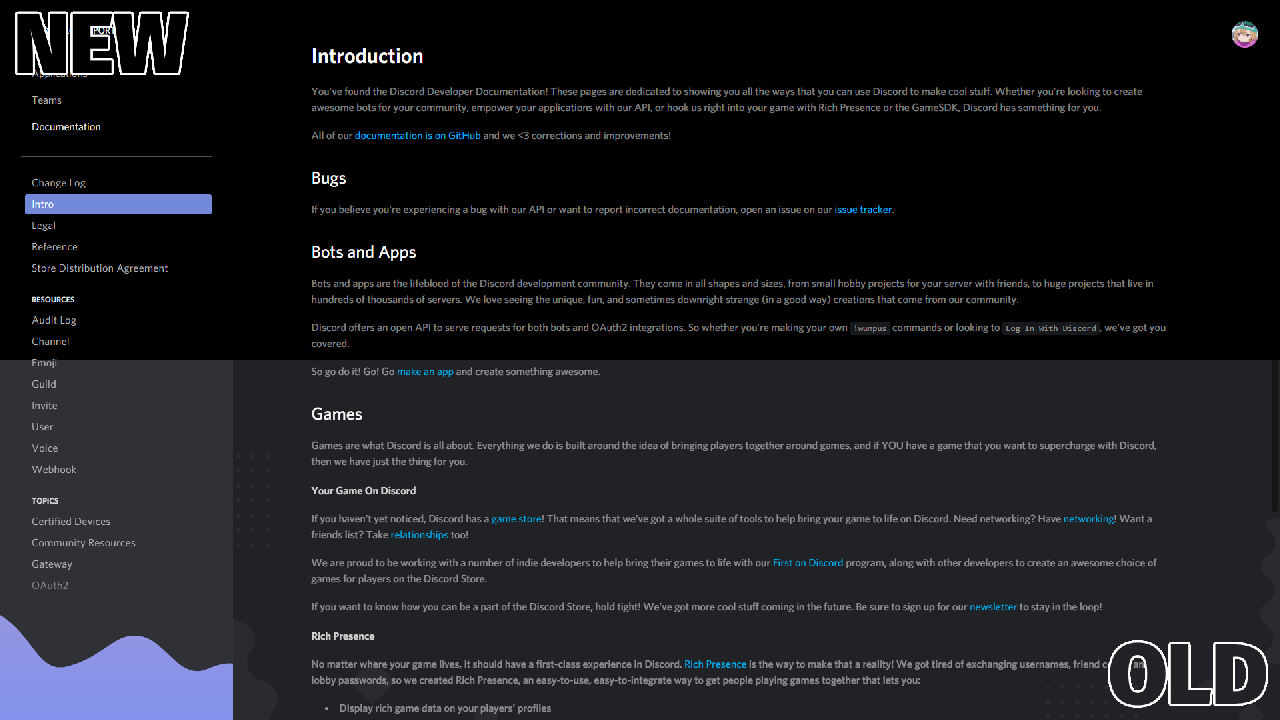This screenshot has height=720, width=1280.
Task: Click 'Your Game On Discord' subheading
Action: (364, 491)
